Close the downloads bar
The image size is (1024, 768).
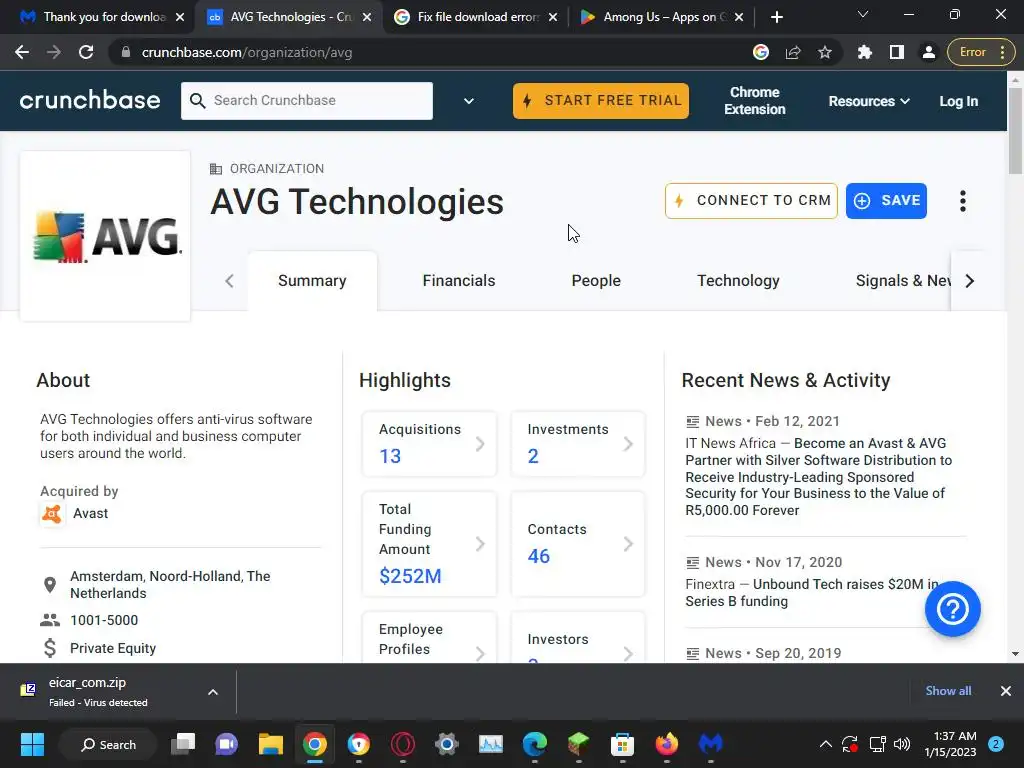(1006, 690)
